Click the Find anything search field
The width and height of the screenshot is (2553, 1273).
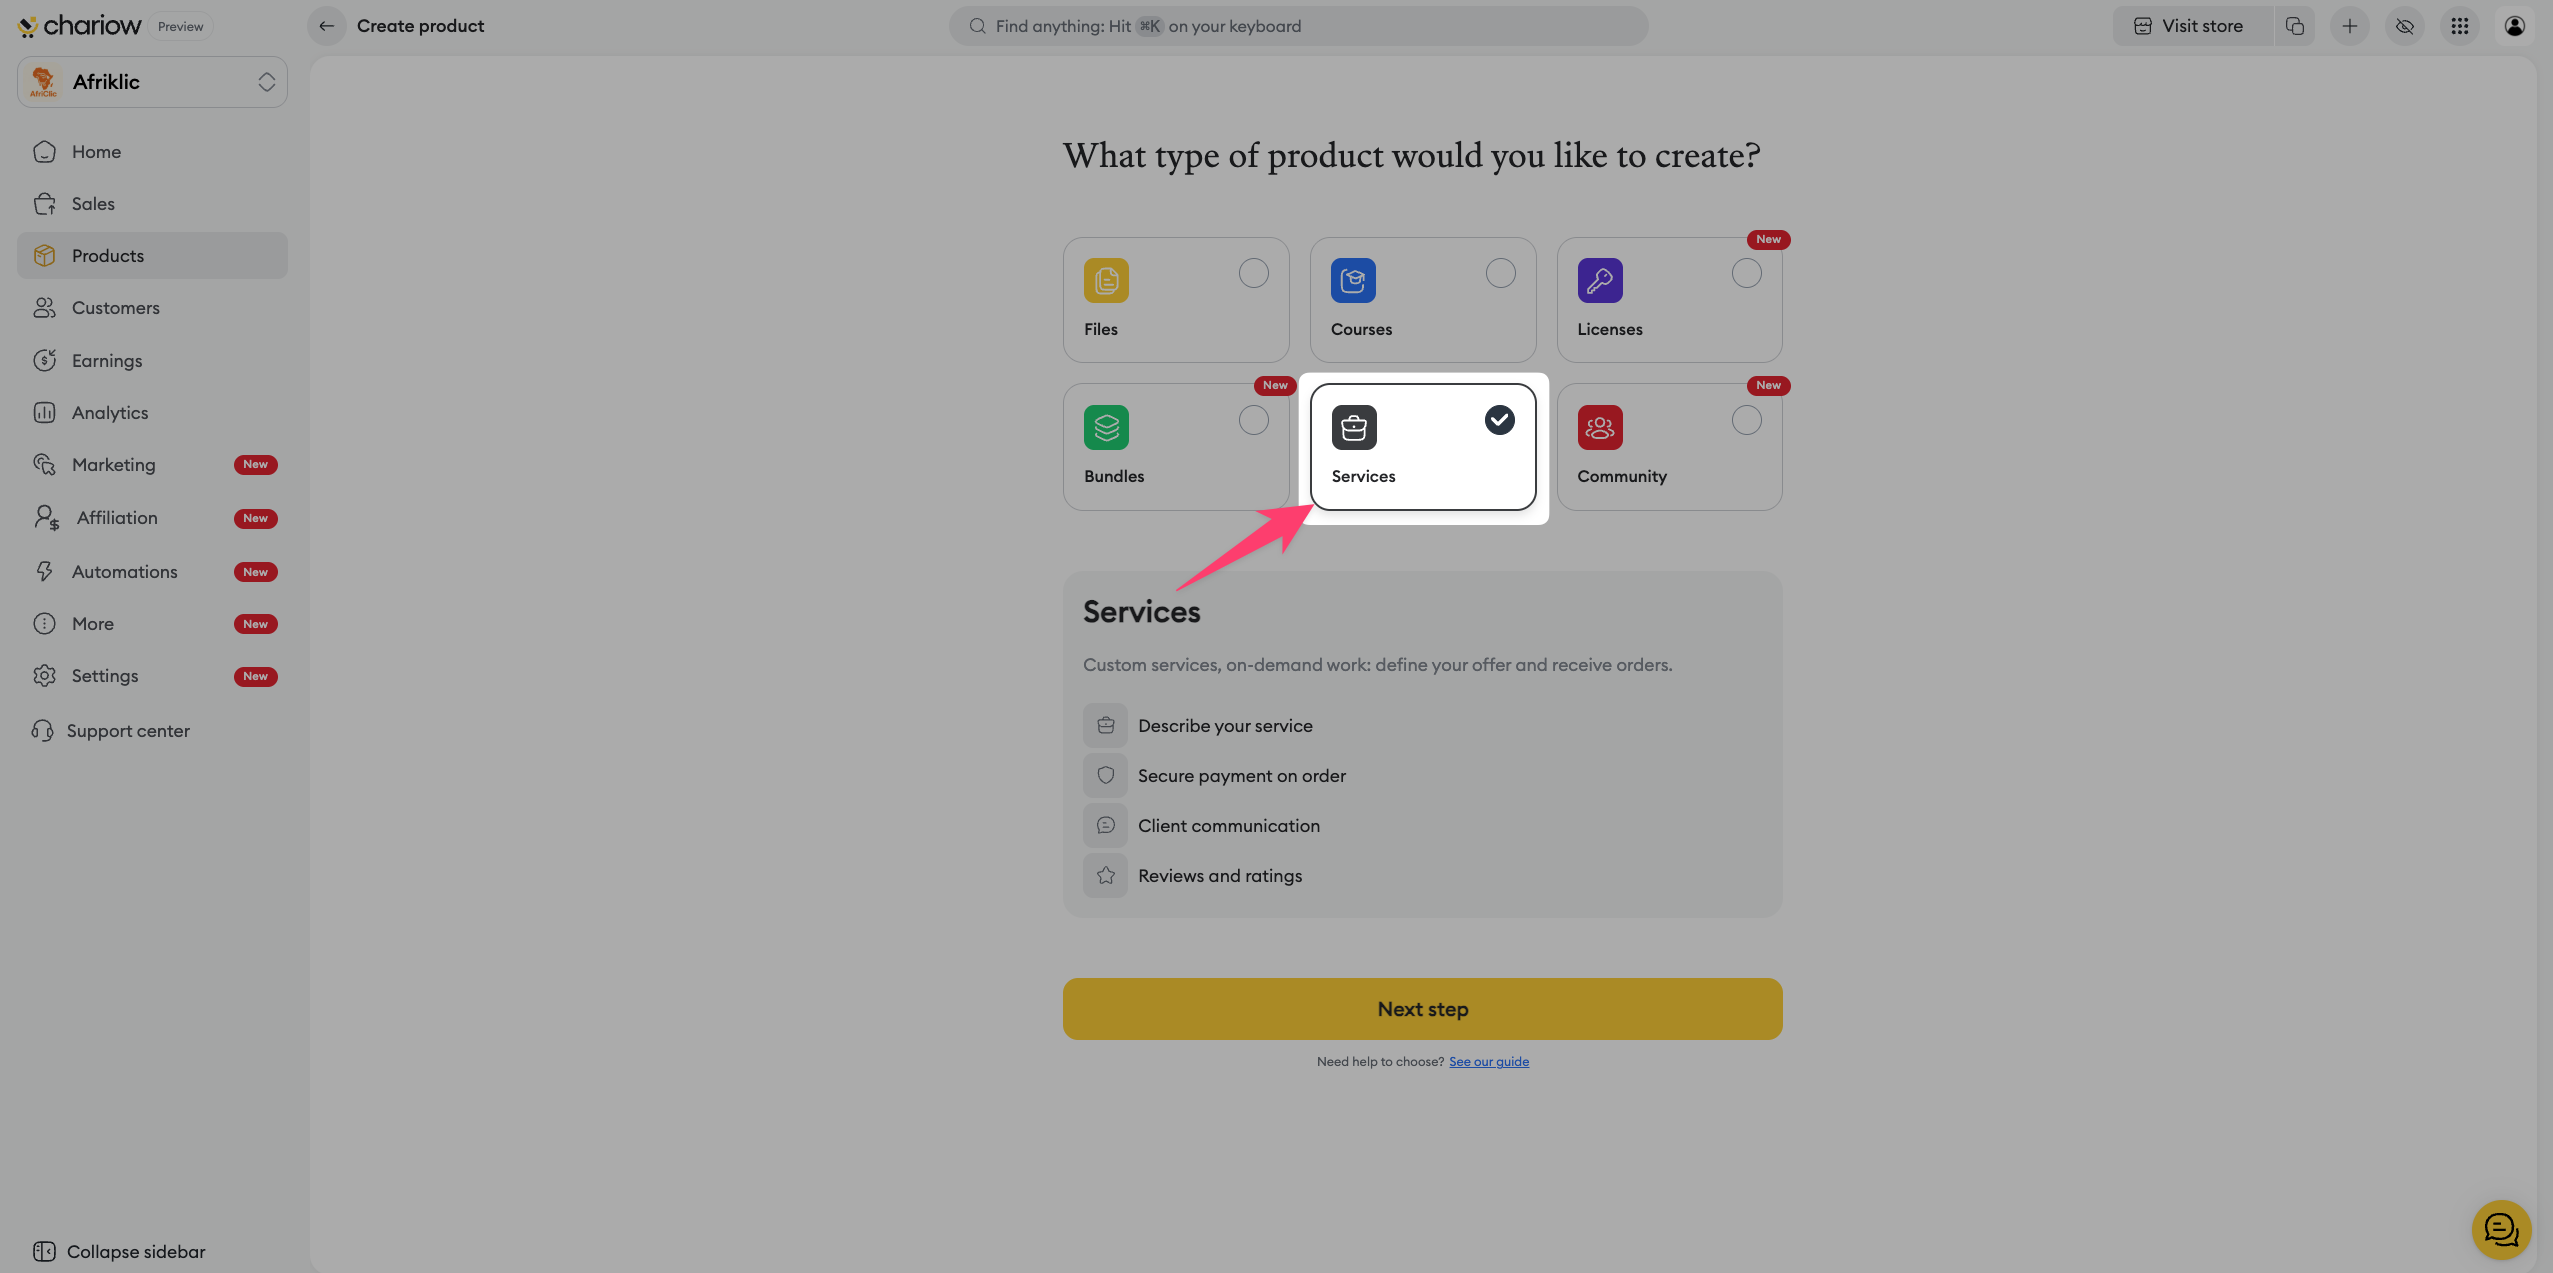click(x=1298, y=26)
